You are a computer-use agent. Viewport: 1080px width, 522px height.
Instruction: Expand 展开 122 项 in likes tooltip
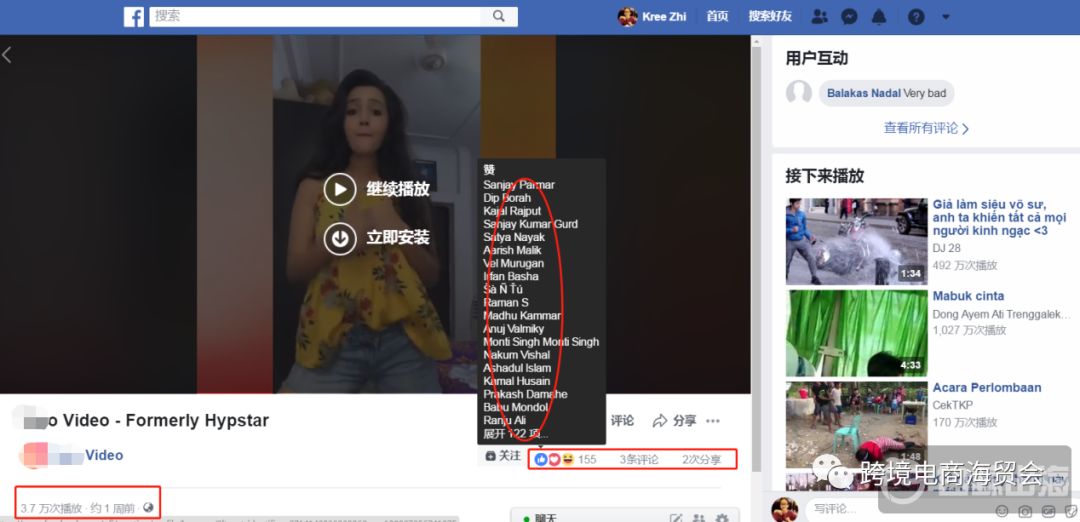(x=516, y=434)
